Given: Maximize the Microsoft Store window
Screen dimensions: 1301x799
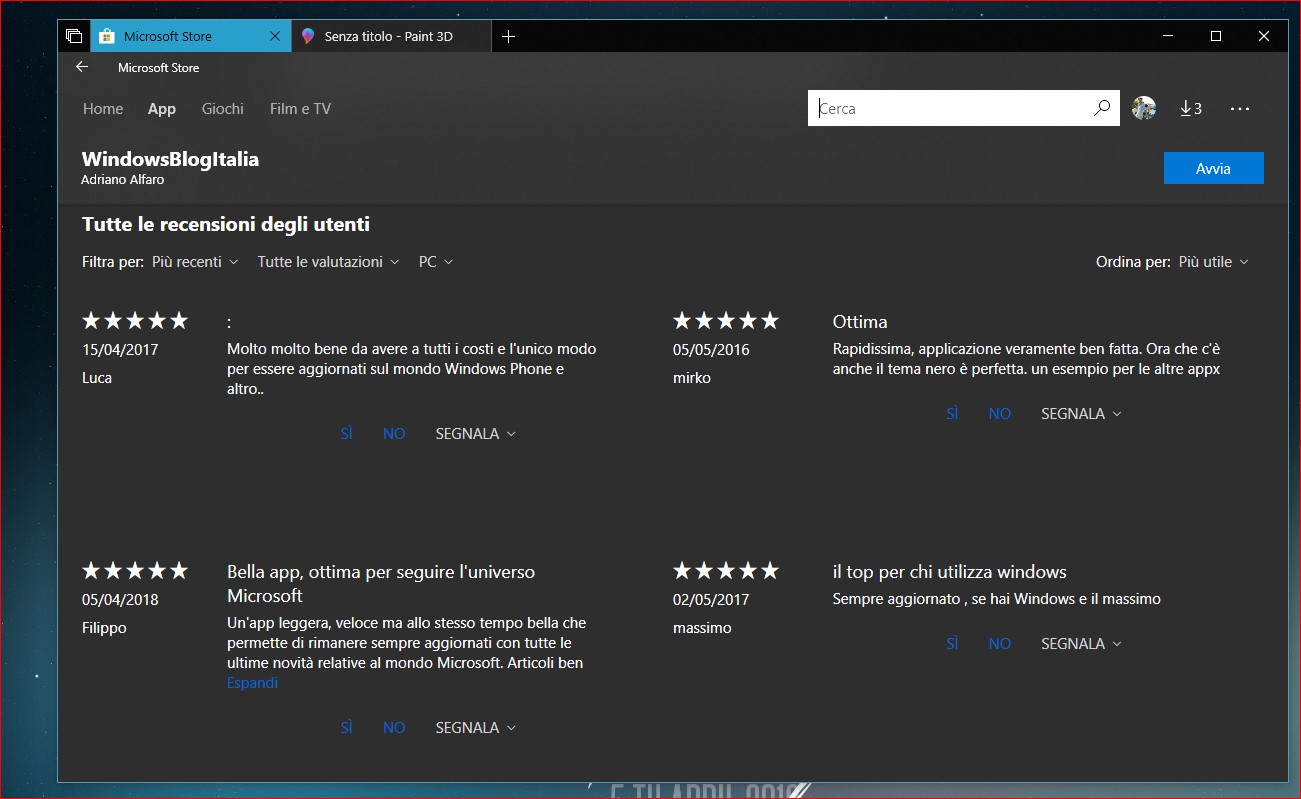Looking at the screenshot, I should pos(1216,36).
